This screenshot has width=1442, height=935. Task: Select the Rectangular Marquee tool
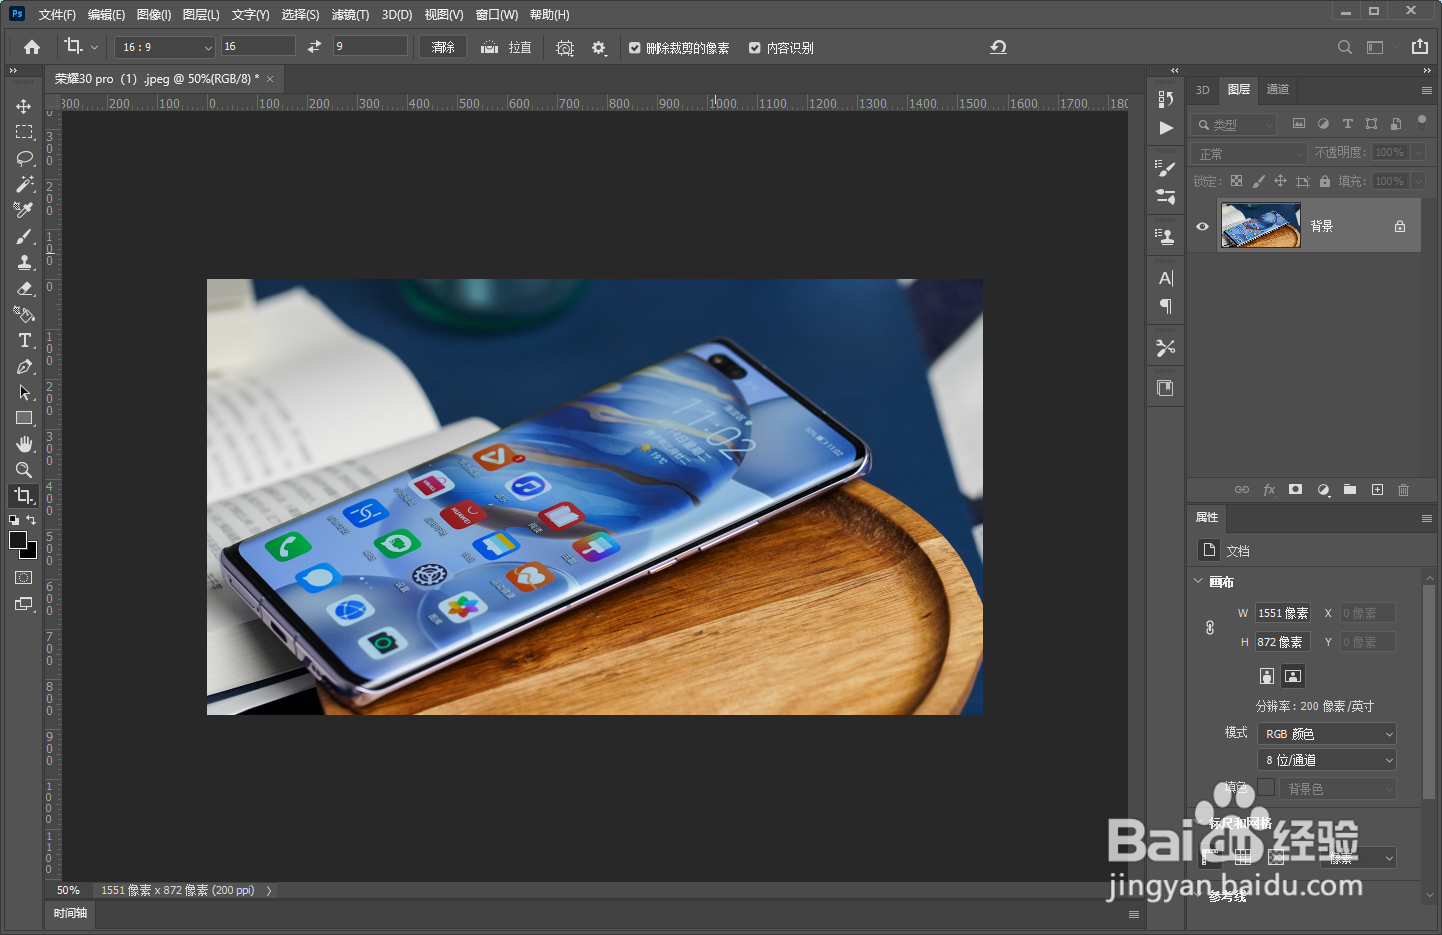[24, 132]
